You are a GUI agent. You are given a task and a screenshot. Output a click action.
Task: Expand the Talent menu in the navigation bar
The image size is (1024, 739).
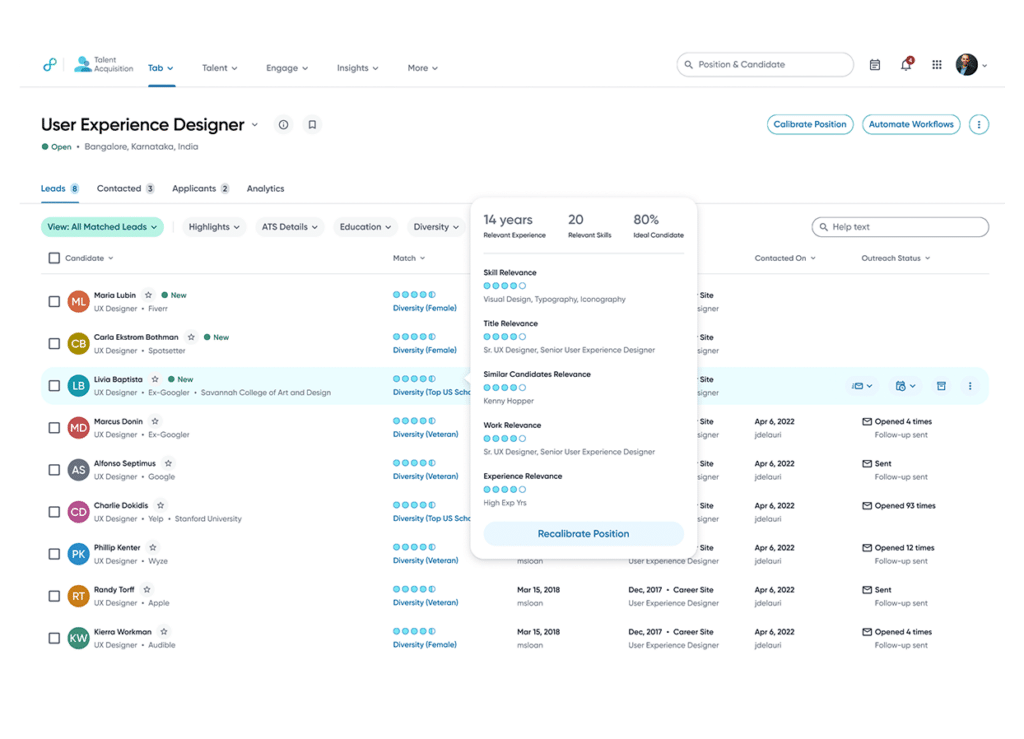coord(220,68)
